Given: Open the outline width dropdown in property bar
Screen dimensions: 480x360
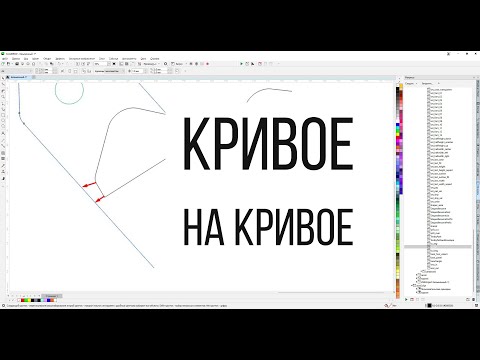Looking at the screenshot, I should [x=145, y=71].
